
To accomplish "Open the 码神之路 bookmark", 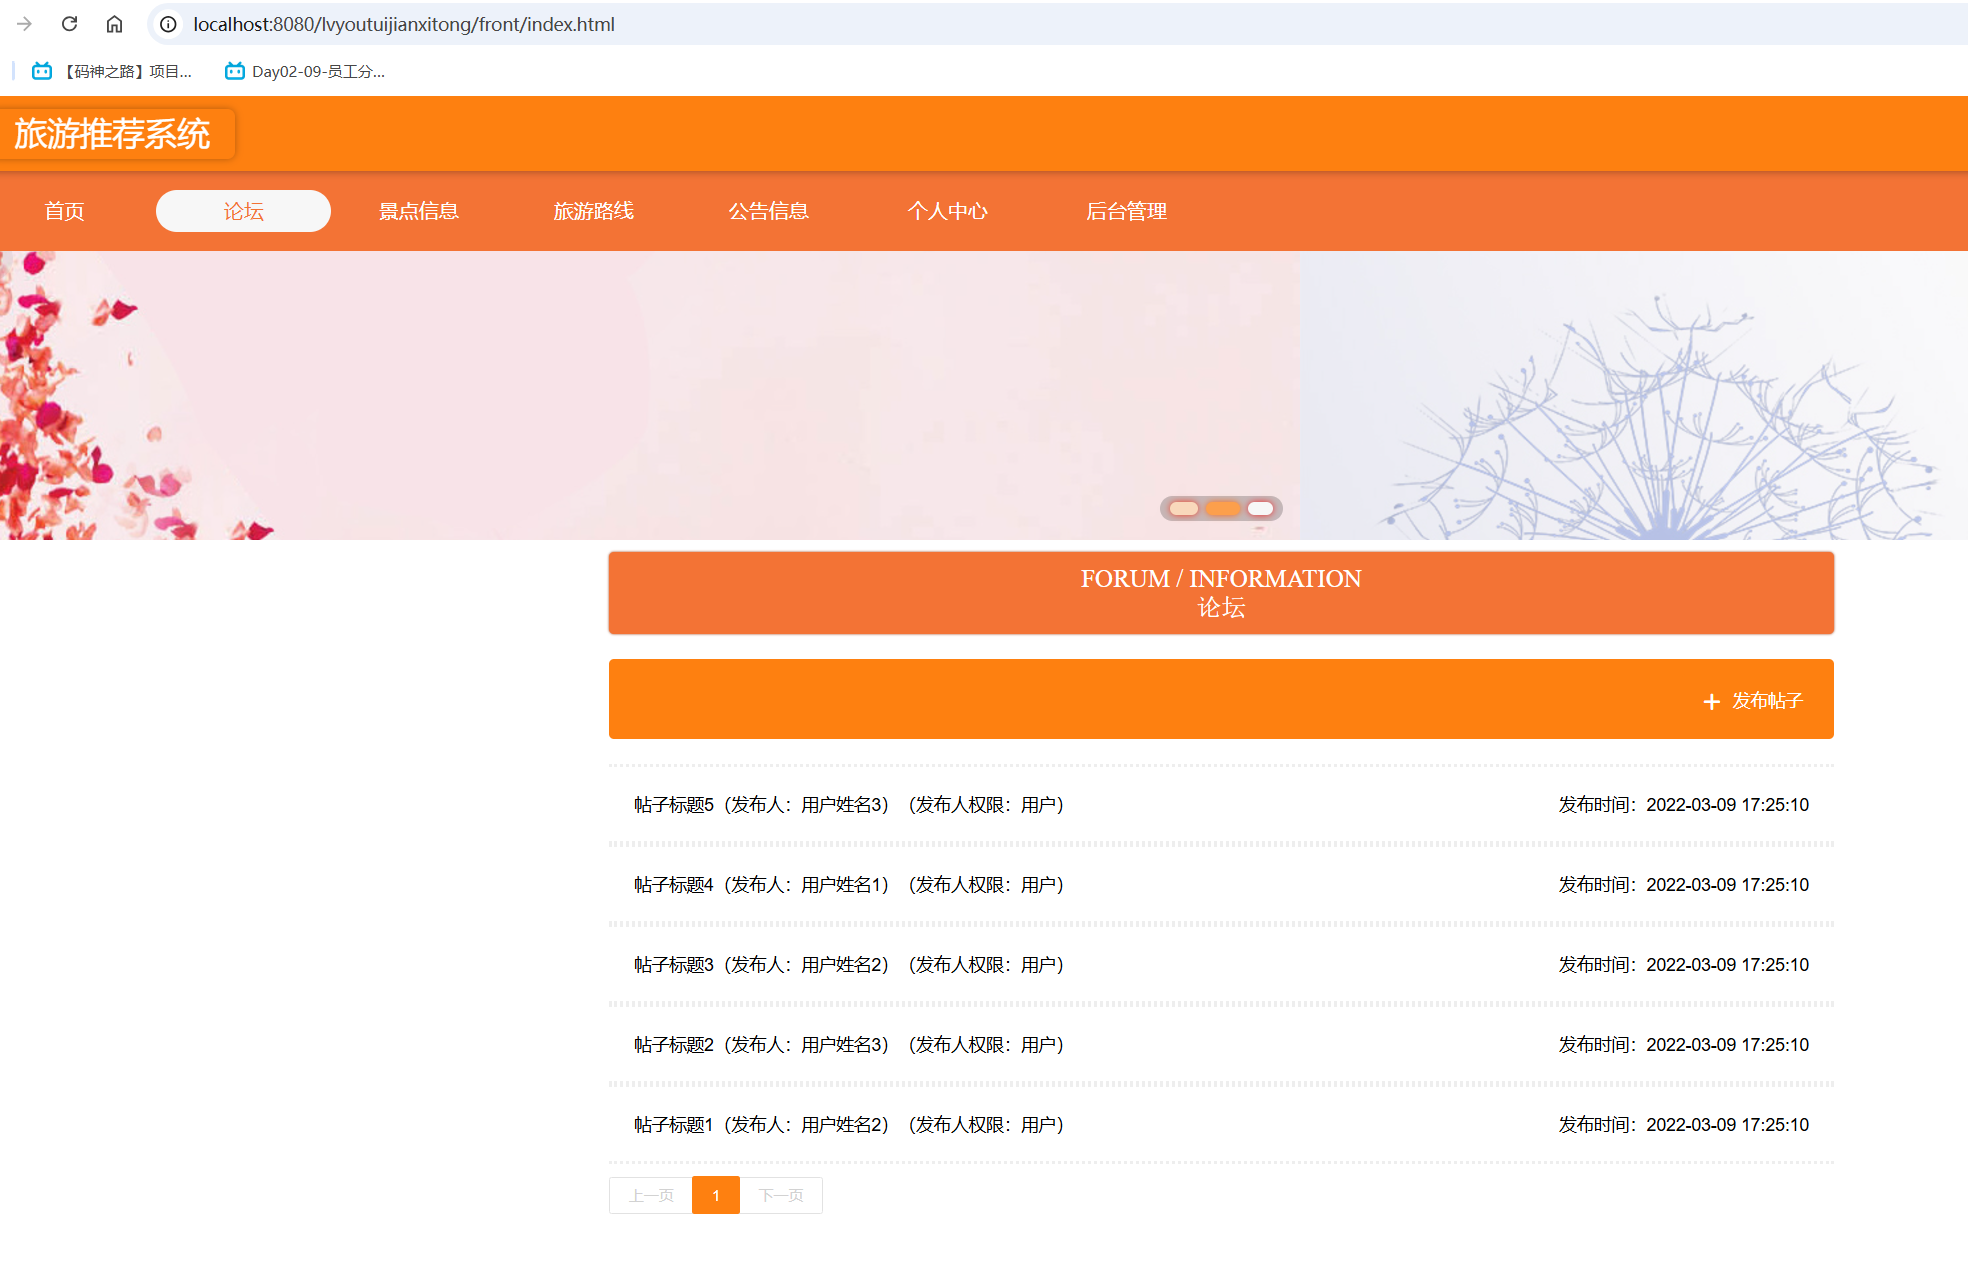I will pyautogui.click(x=112, y=71).
